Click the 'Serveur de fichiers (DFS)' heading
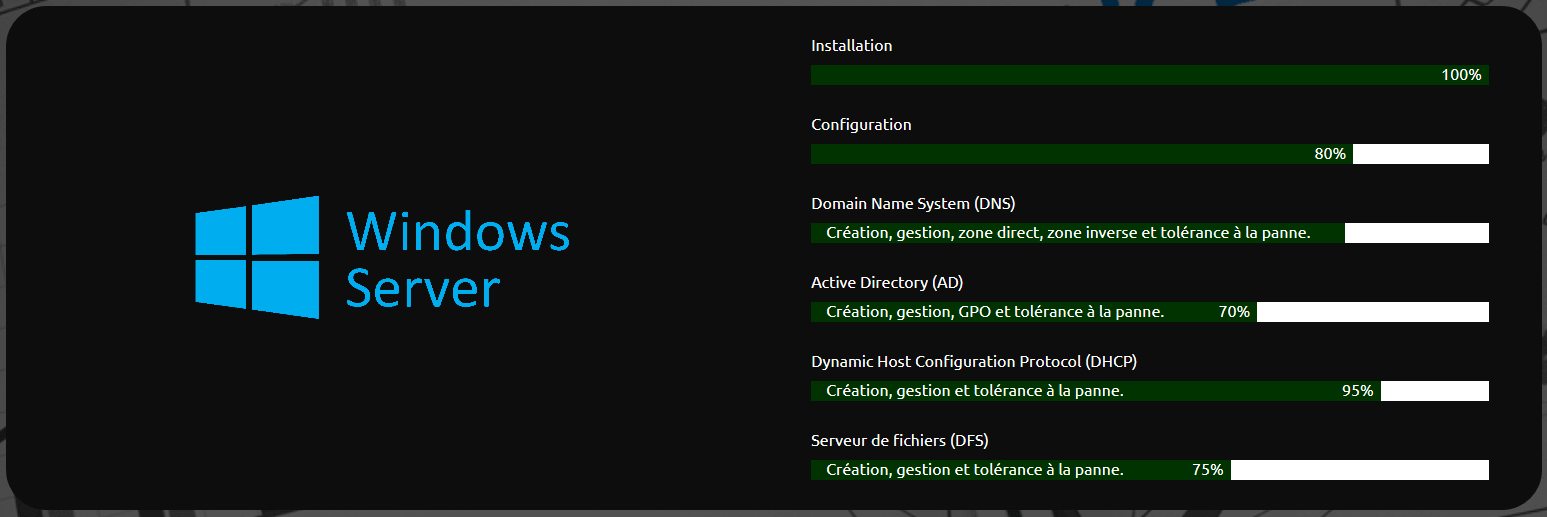The height and width of the screenshot is (517, 1547). pos(899,441)
